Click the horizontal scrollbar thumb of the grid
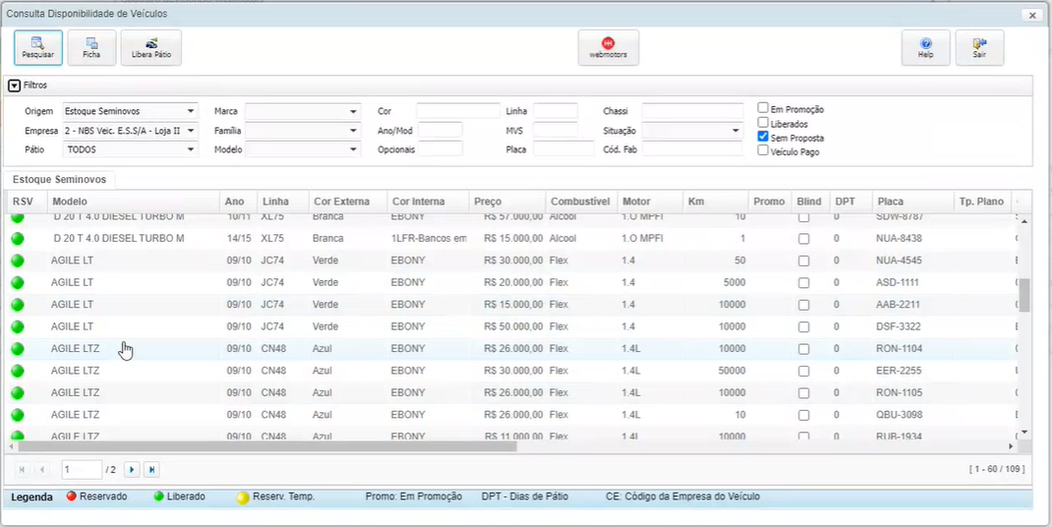 [x=268, y=446]
